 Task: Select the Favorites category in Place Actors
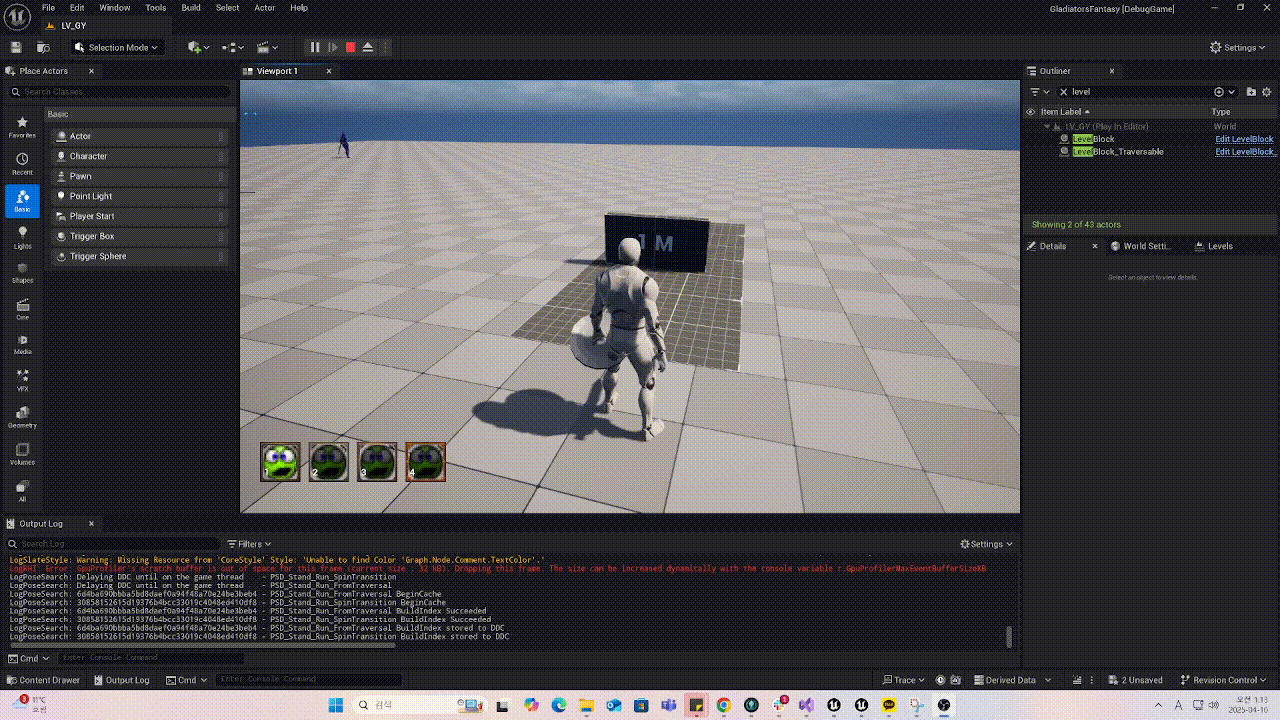pyautogui.click(x=22, y=127)
